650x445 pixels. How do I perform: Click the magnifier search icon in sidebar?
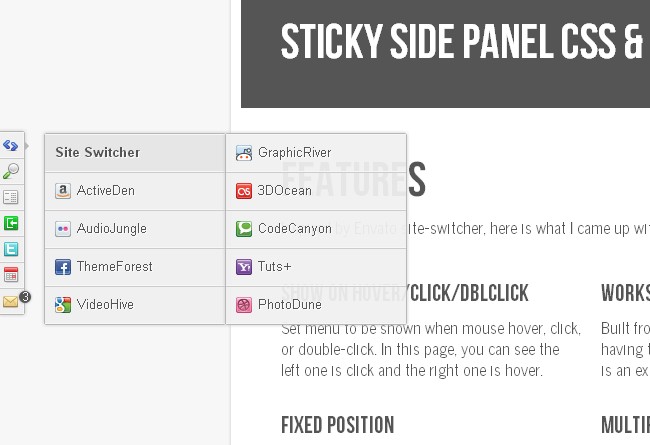[11, 171]
